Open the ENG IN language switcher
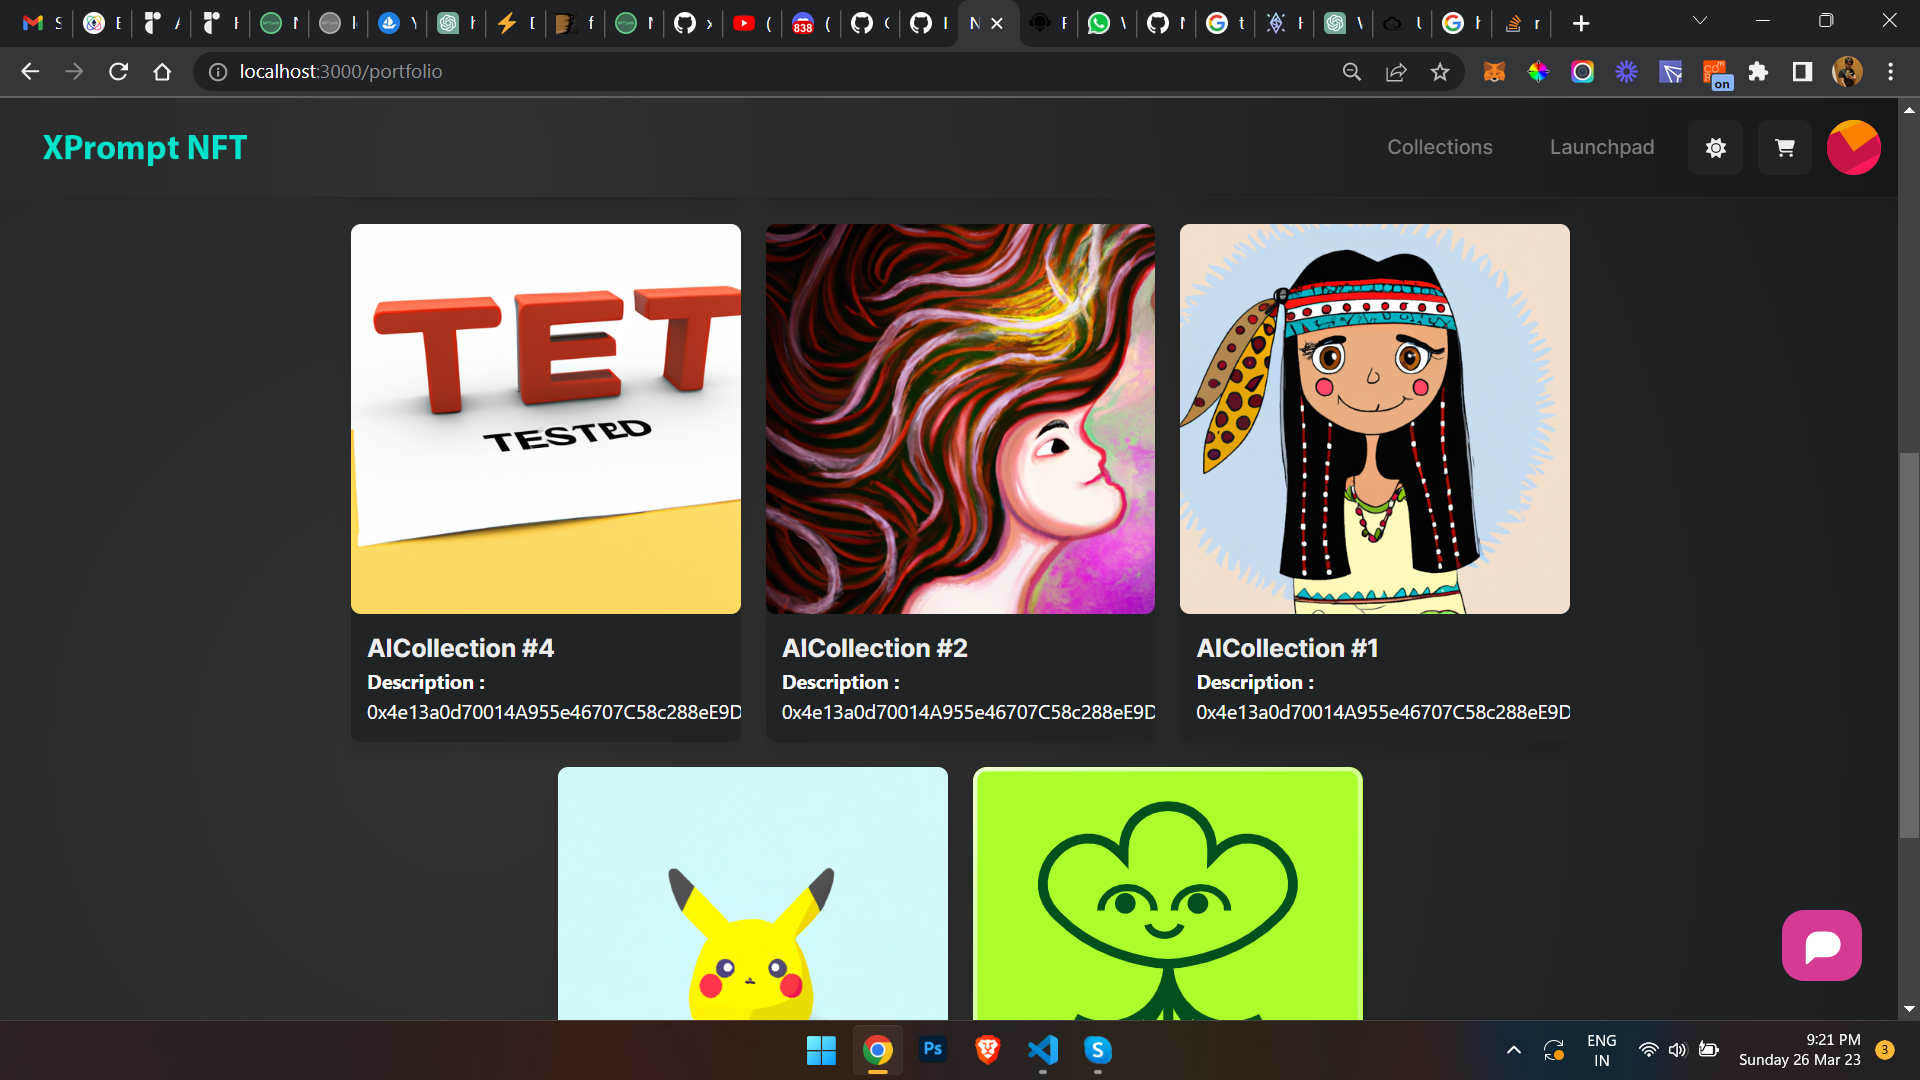The width and height of the screenshot is (1920, 1080). click(x=1601, y=1050)
